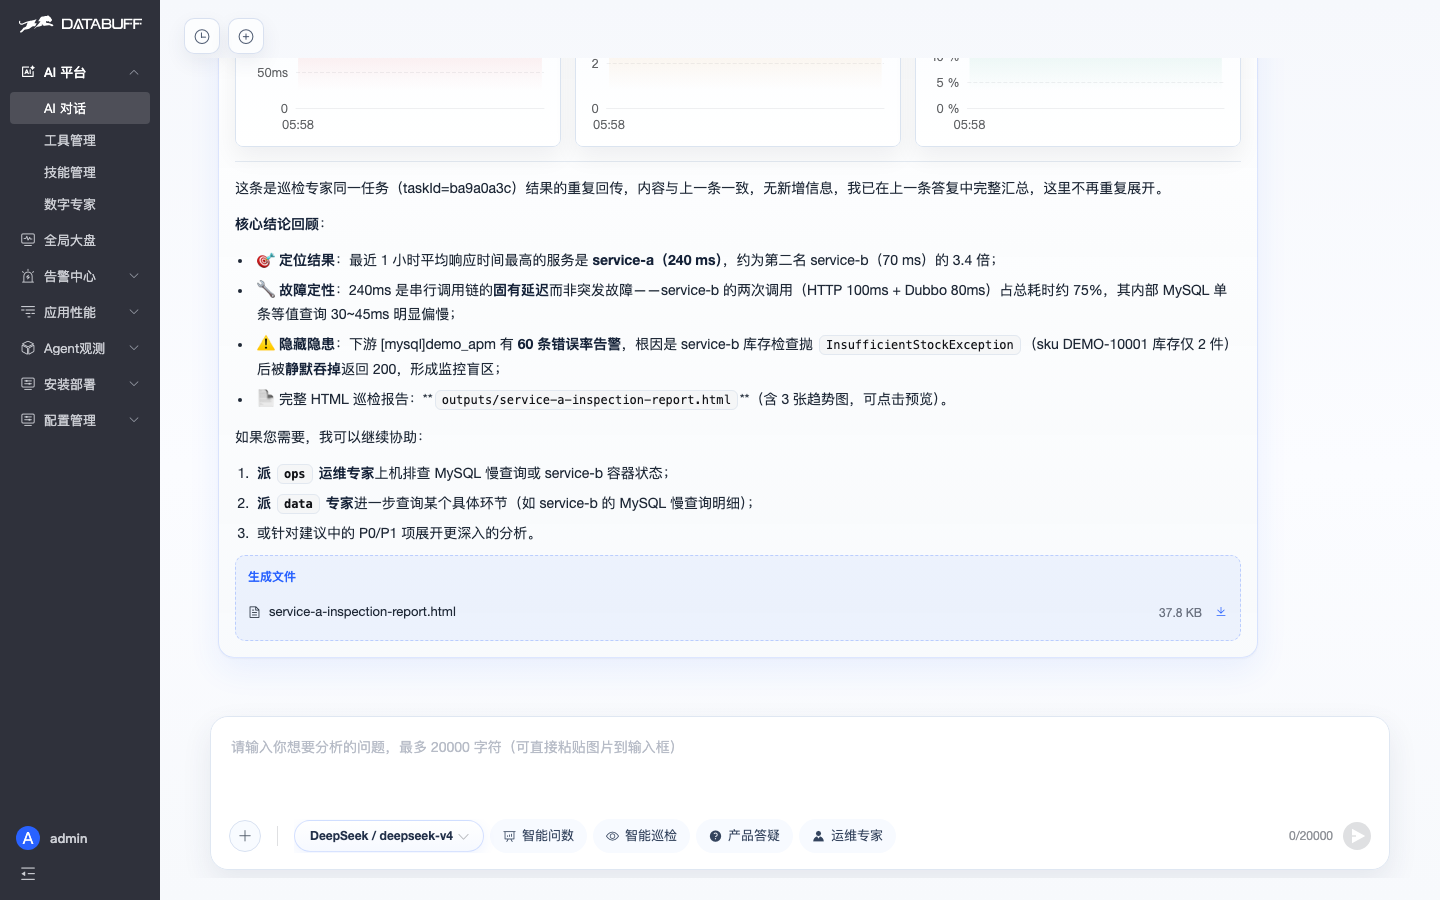Image resolution: width=1440 pixels, height=900 pixels.
Task: Toggle the 产品答疑 mode chip
Action: [x=744, y=836]
